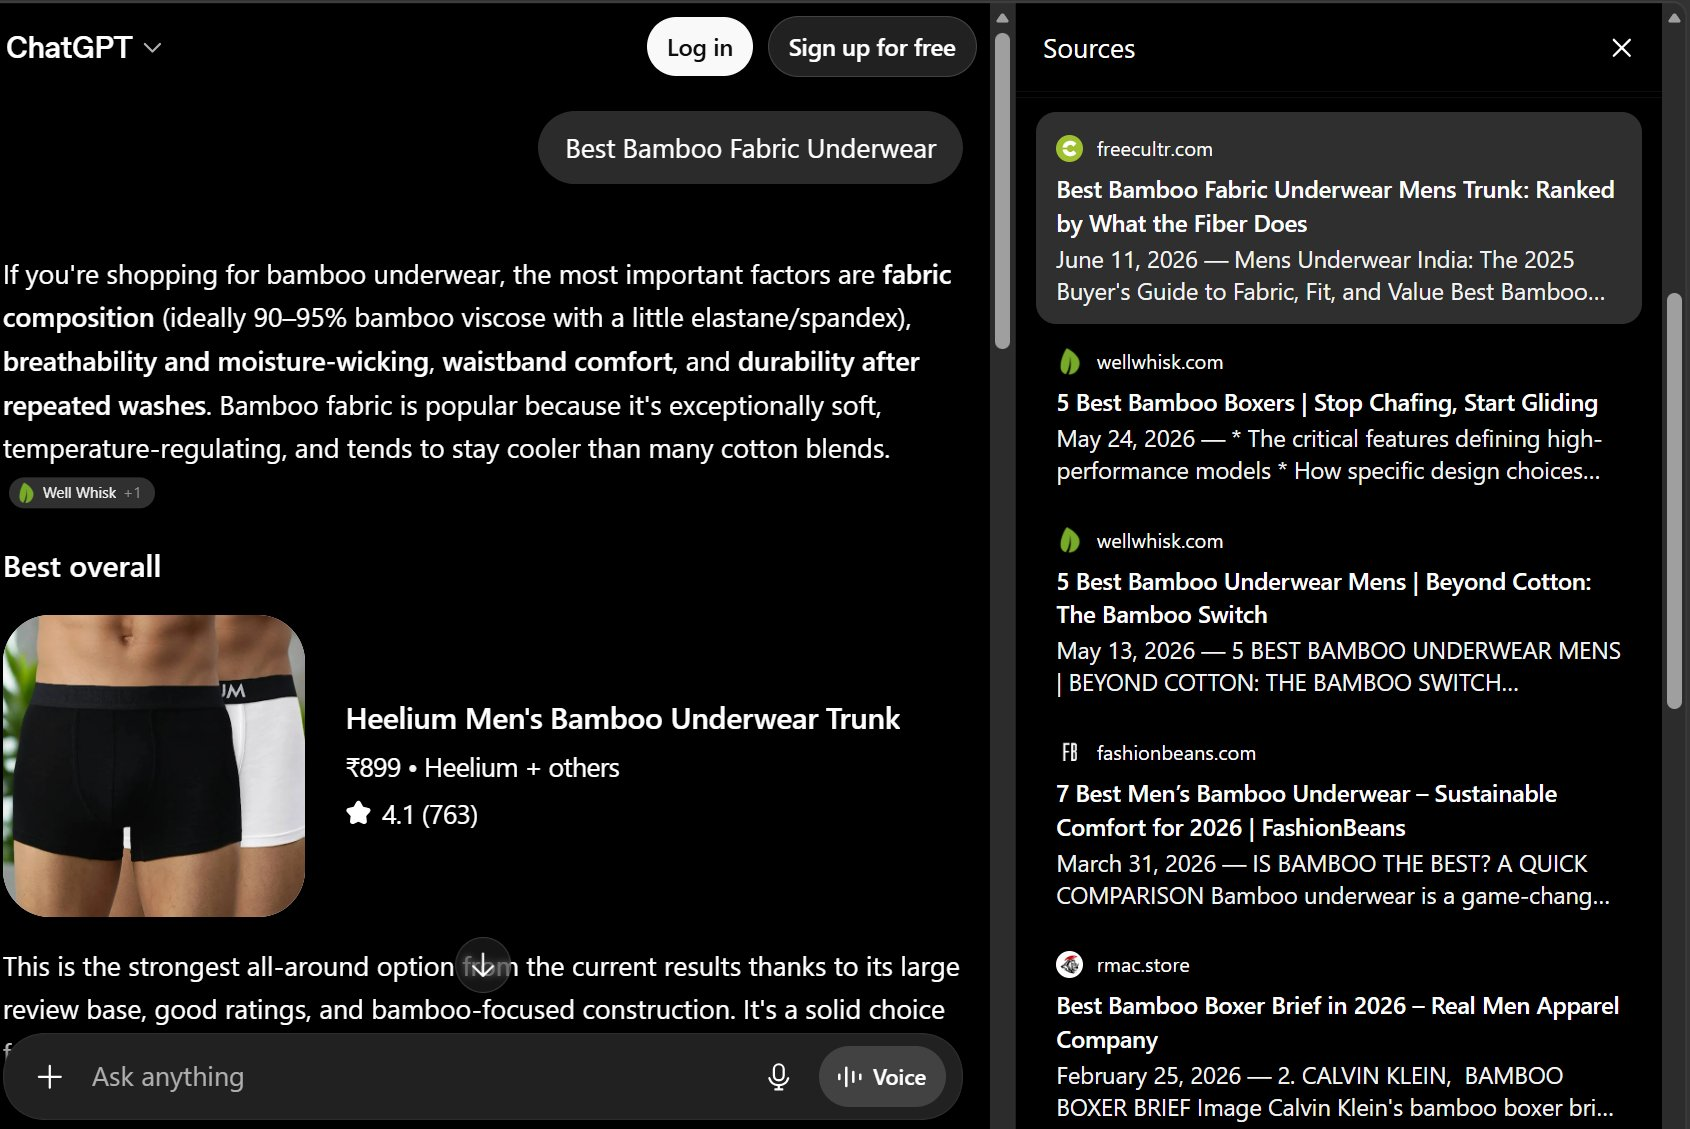Open Best Bamboo Boxer Brief in 2026 article
Image resolution: width=1690 pixels, height=1129 pixels.
(1337, 1022)
